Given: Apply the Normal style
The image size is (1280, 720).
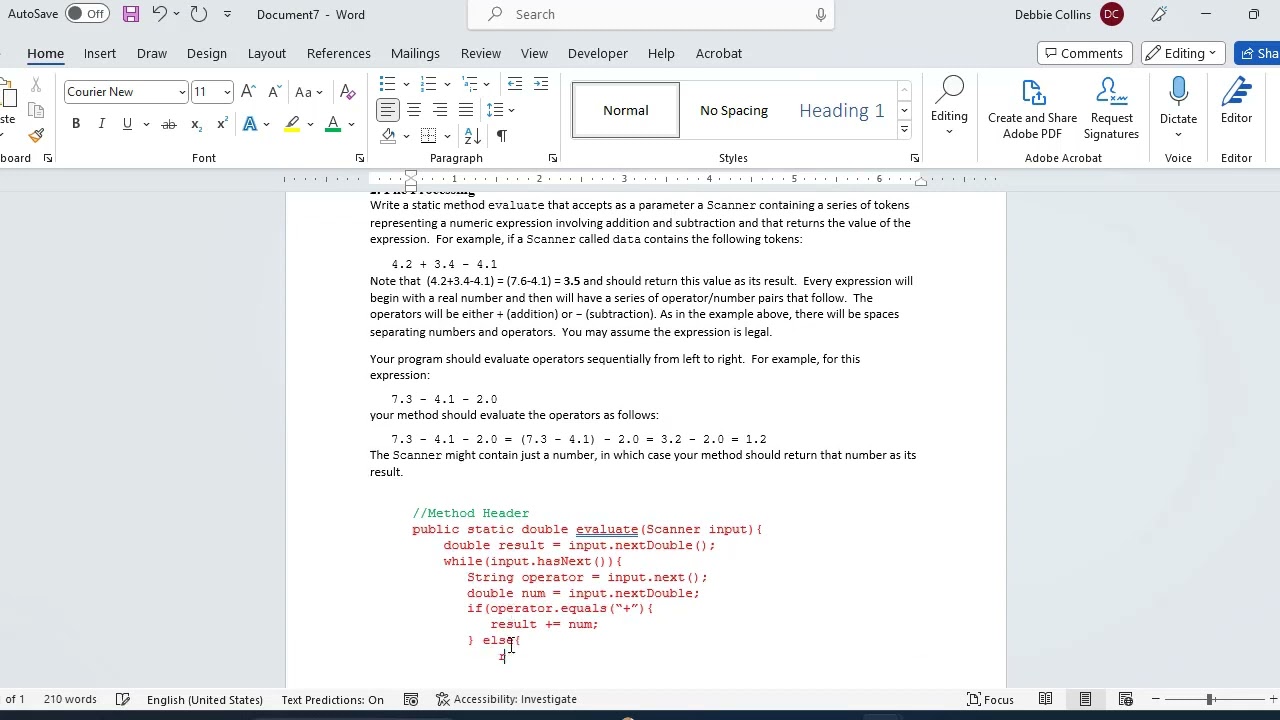Looking at the screenshot, I should pyautogui.click(x=626, y=110).
